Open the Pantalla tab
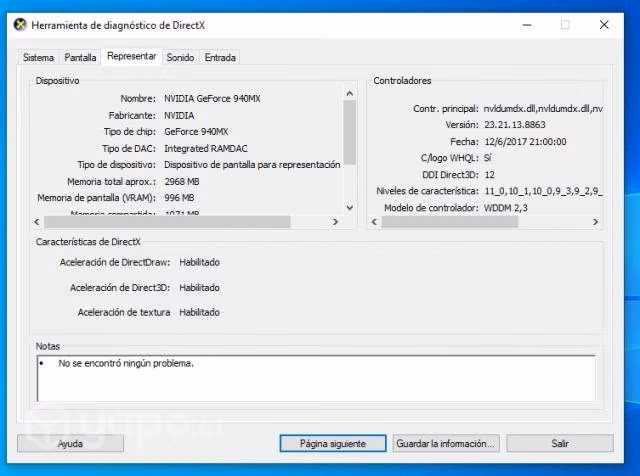 (80, 58)
